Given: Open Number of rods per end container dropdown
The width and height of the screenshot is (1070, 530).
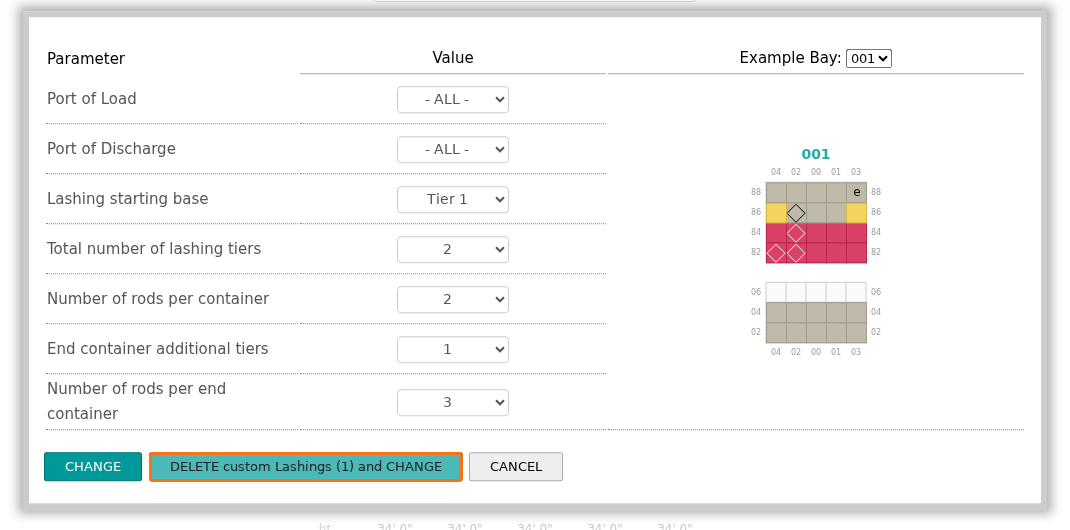Looking at the screenshot, I should click(x=452, y=402).
